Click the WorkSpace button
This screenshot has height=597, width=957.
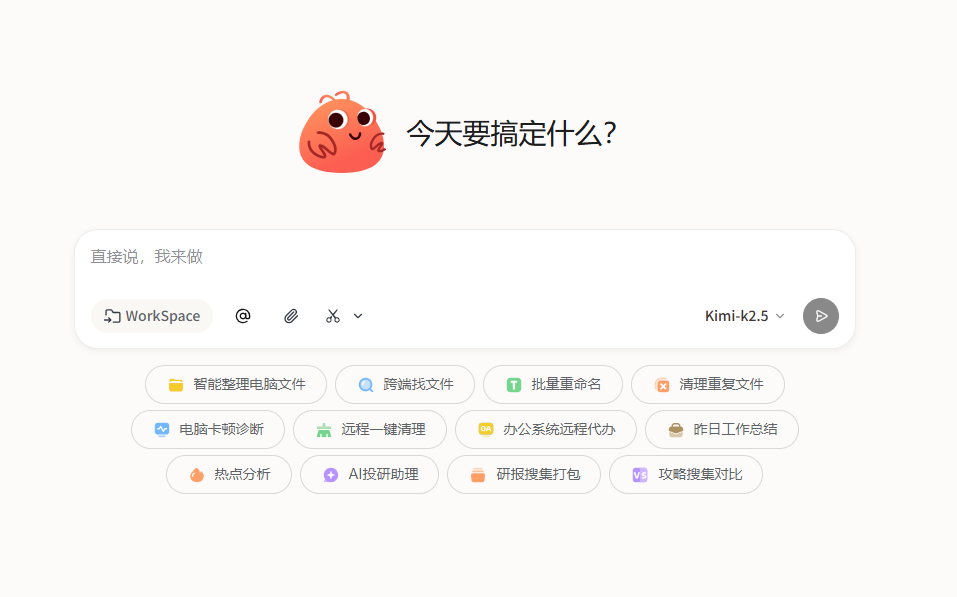pyautogui.click(x=151, y=316)
